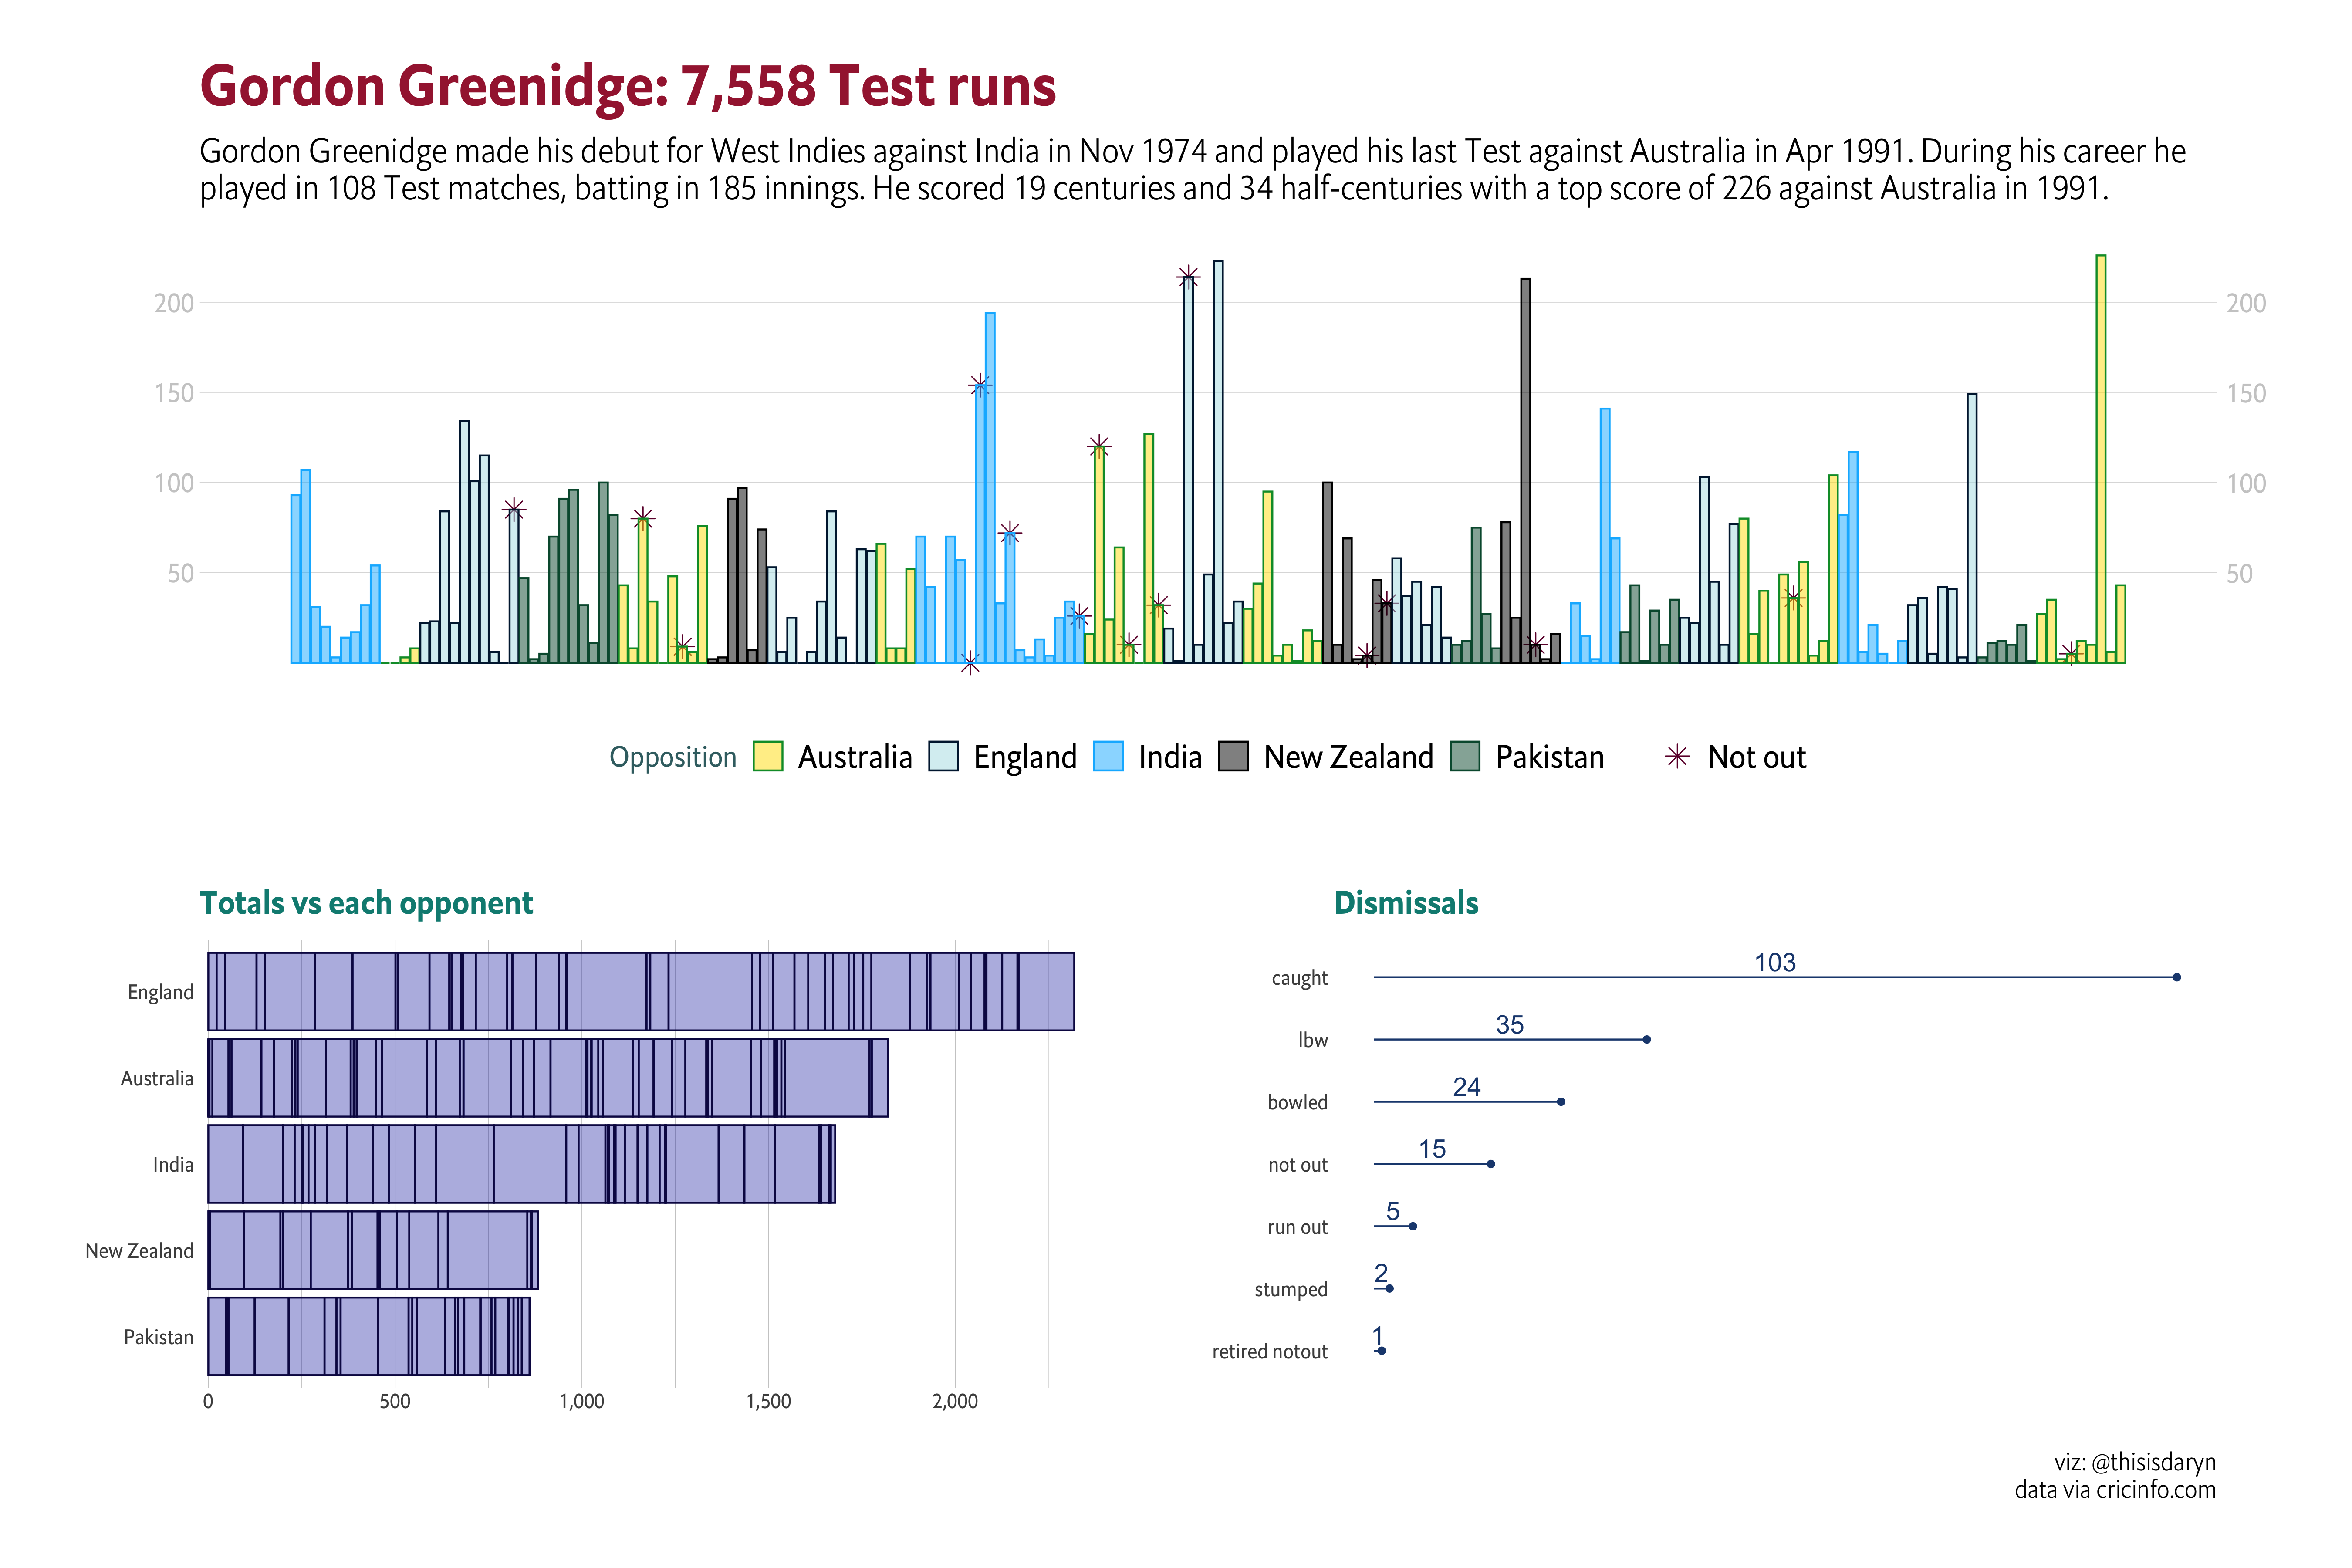Image resolution: width=2352 pixels, height=1568 pixels.
Task: Click the New Zealand grey legend swatch
Action: pos(1233,757)
